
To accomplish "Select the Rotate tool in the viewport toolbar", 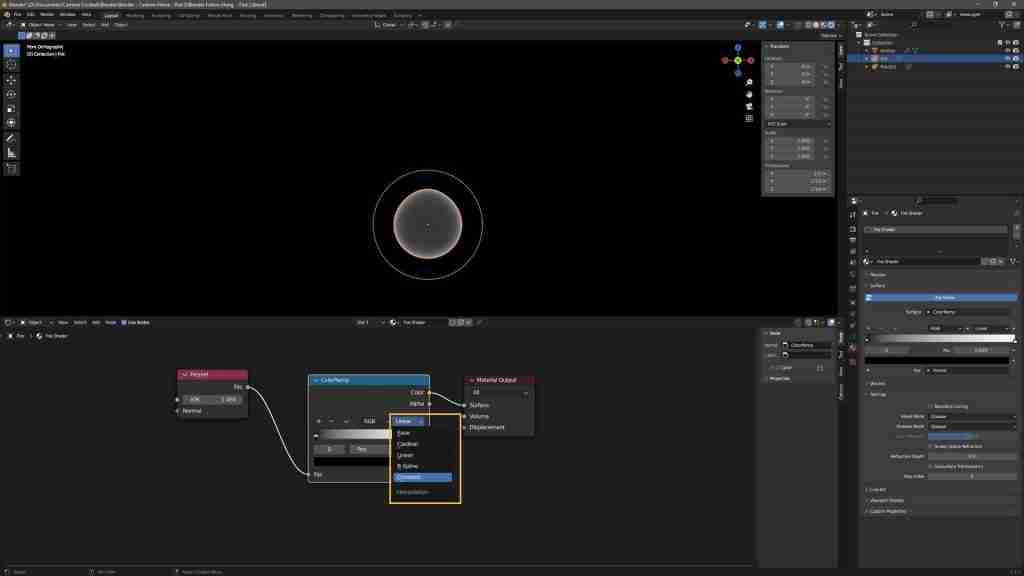I will tap(11, 95).
